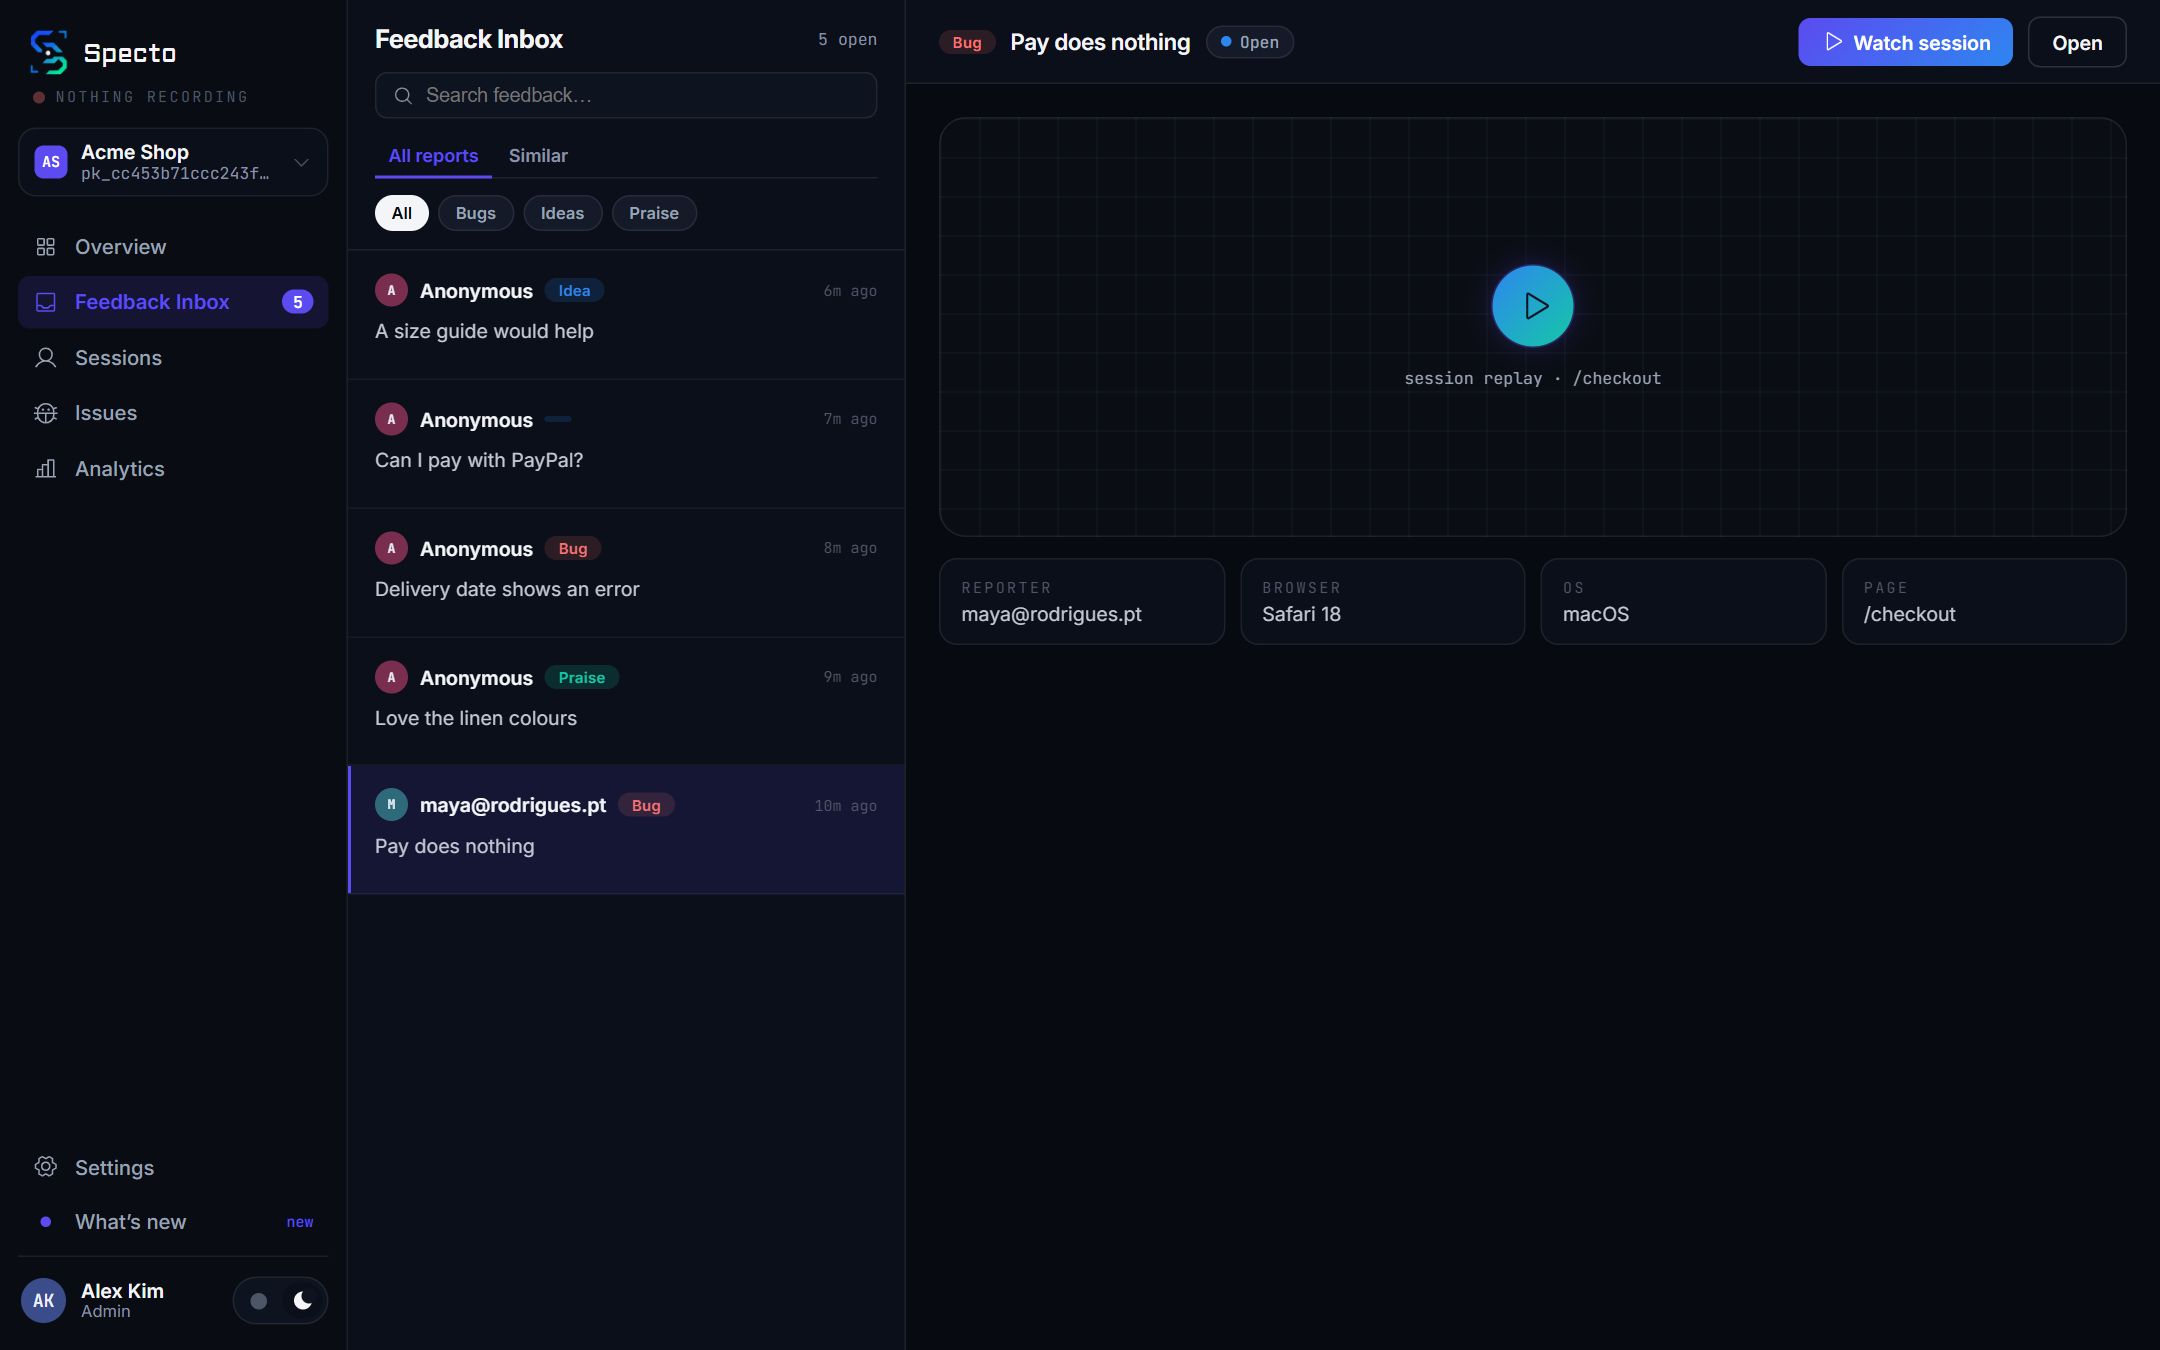Click the OS card macOS

tap(1683, 602)
